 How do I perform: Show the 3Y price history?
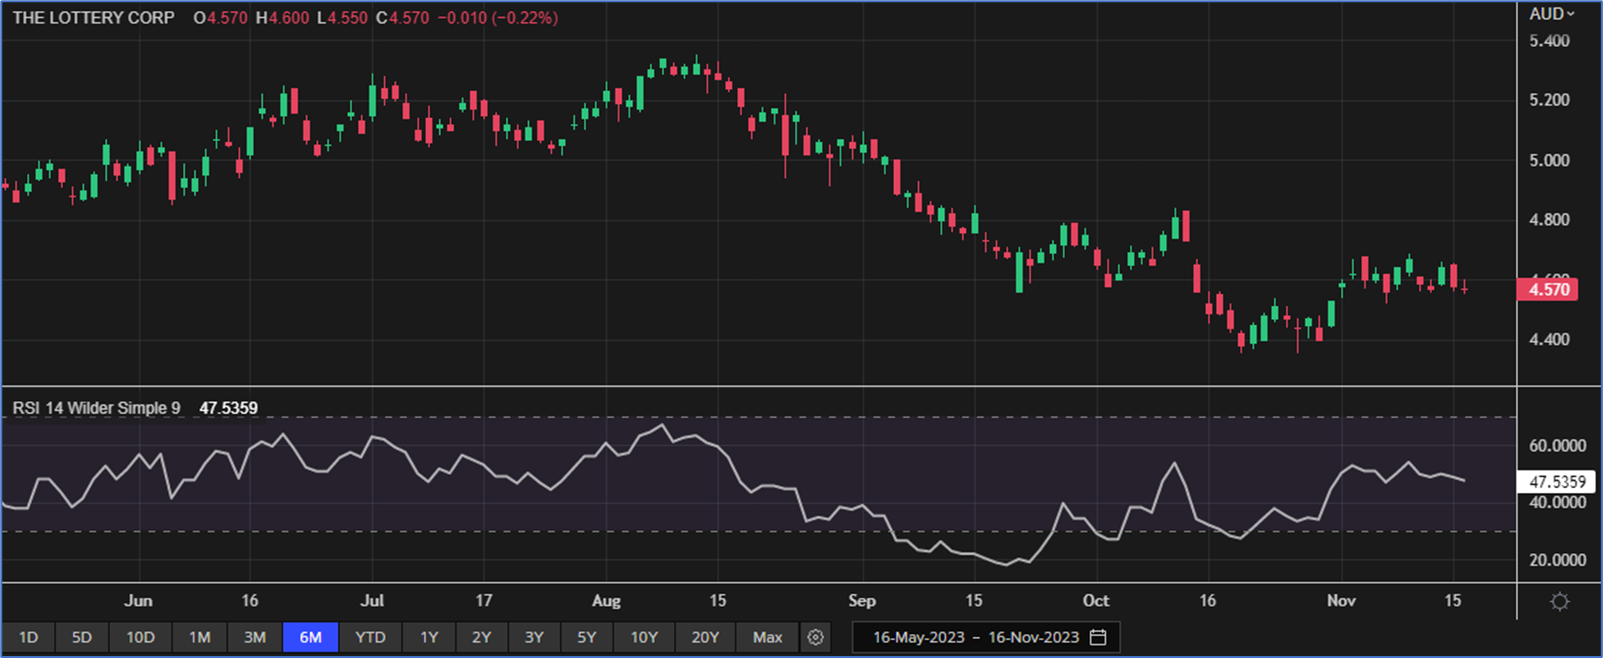tap(534, 637)
